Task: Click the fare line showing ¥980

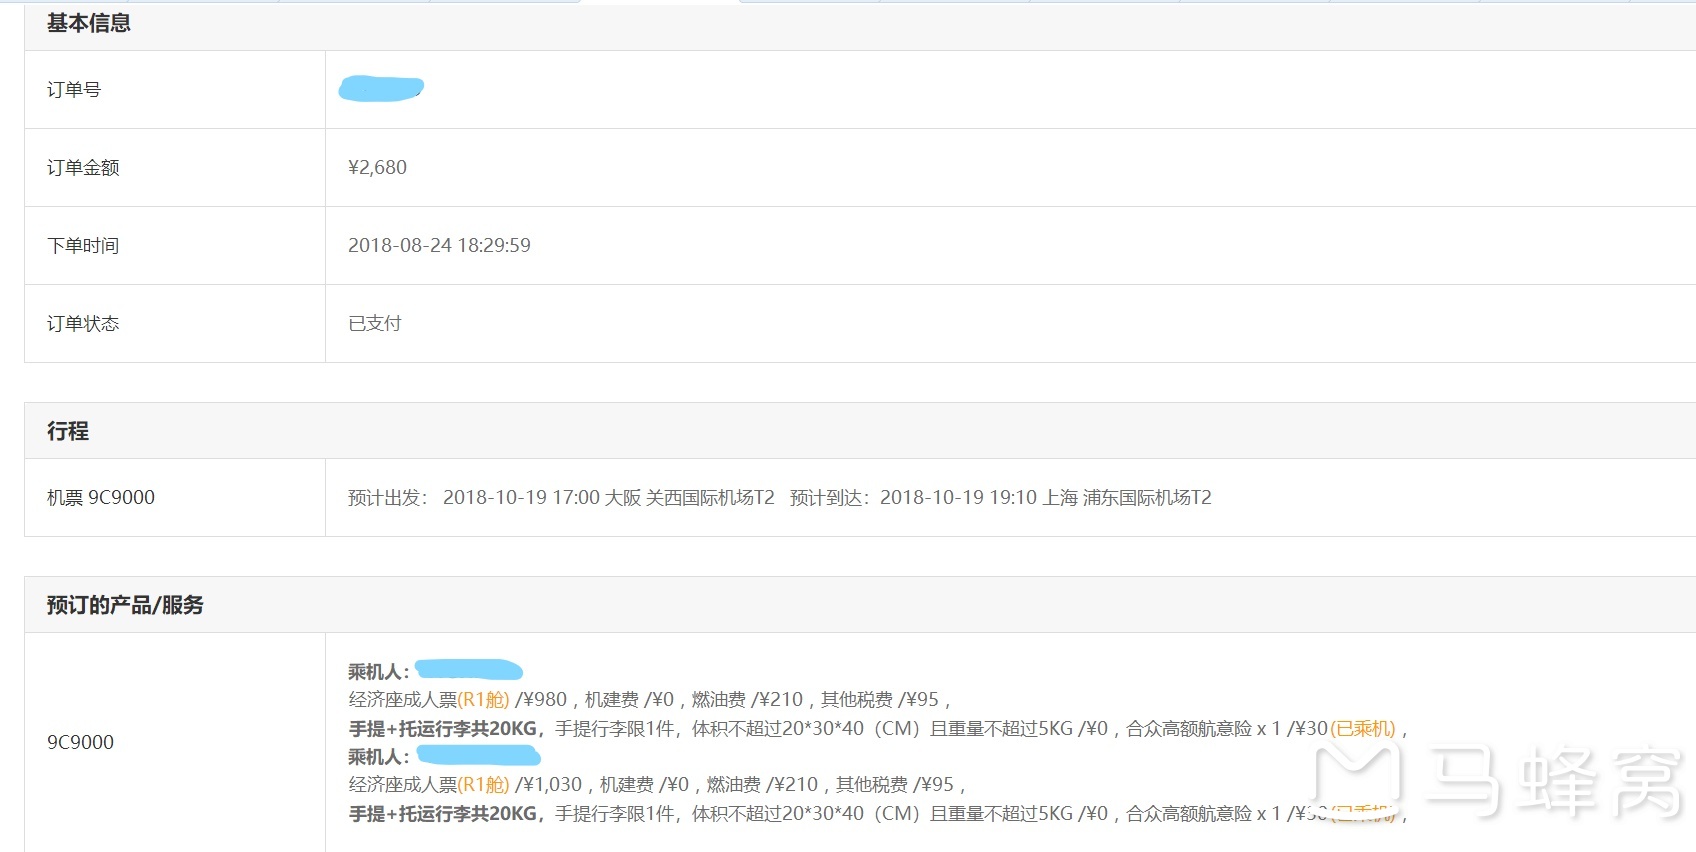Action: 649,699
